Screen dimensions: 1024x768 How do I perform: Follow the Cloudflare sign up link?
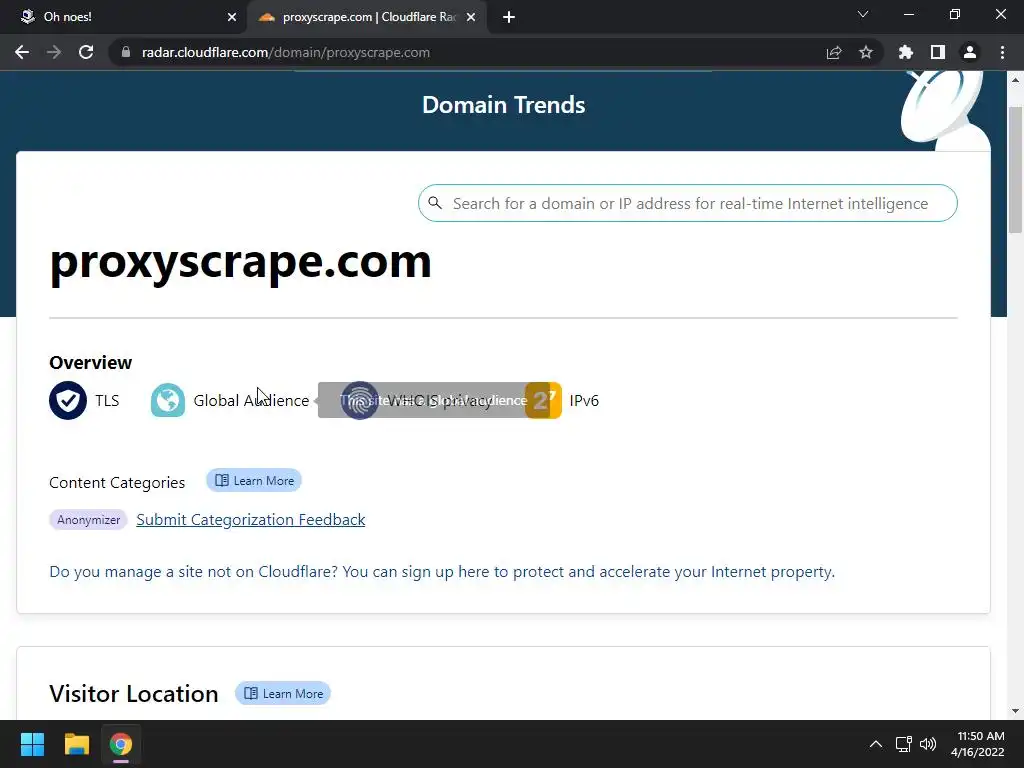pyautogui.click(x=442, y=571)
